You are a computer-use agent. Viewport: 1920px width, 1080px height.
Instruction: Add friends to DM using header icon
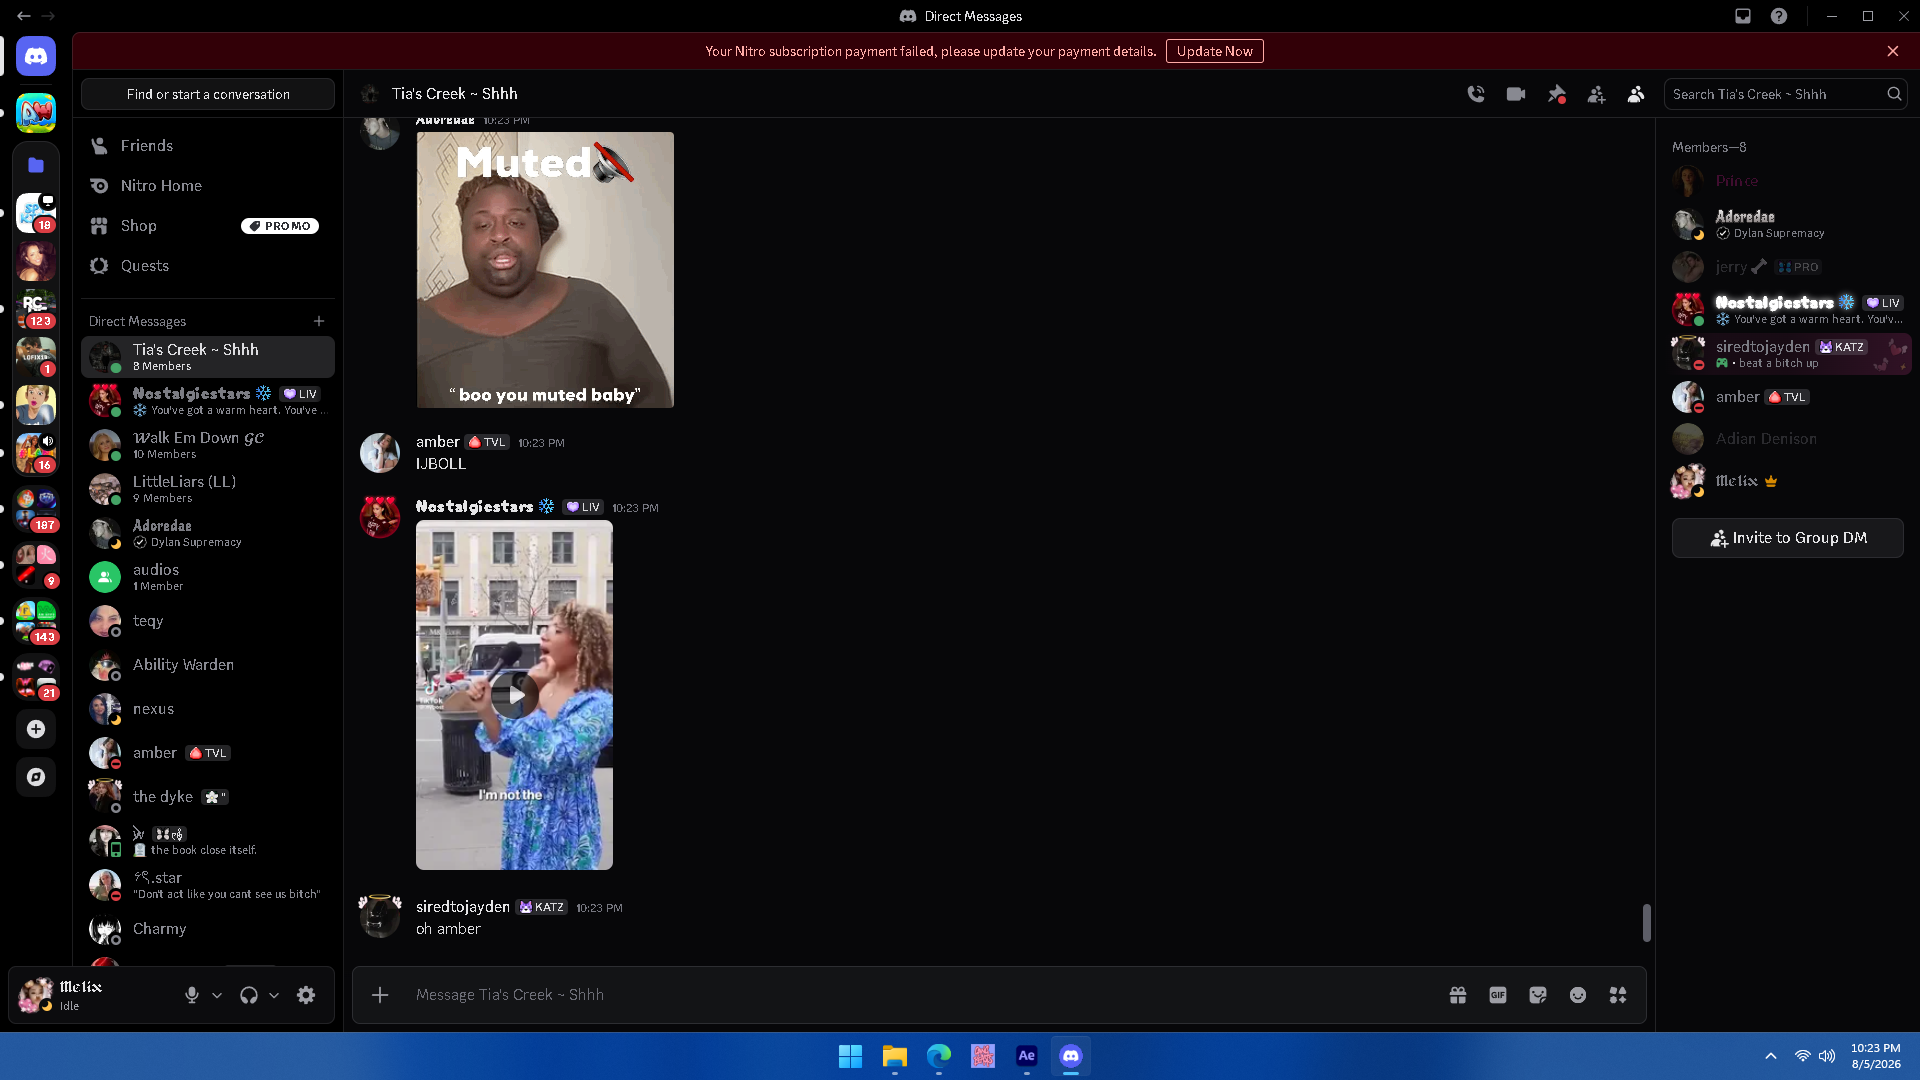point(1596,94)
